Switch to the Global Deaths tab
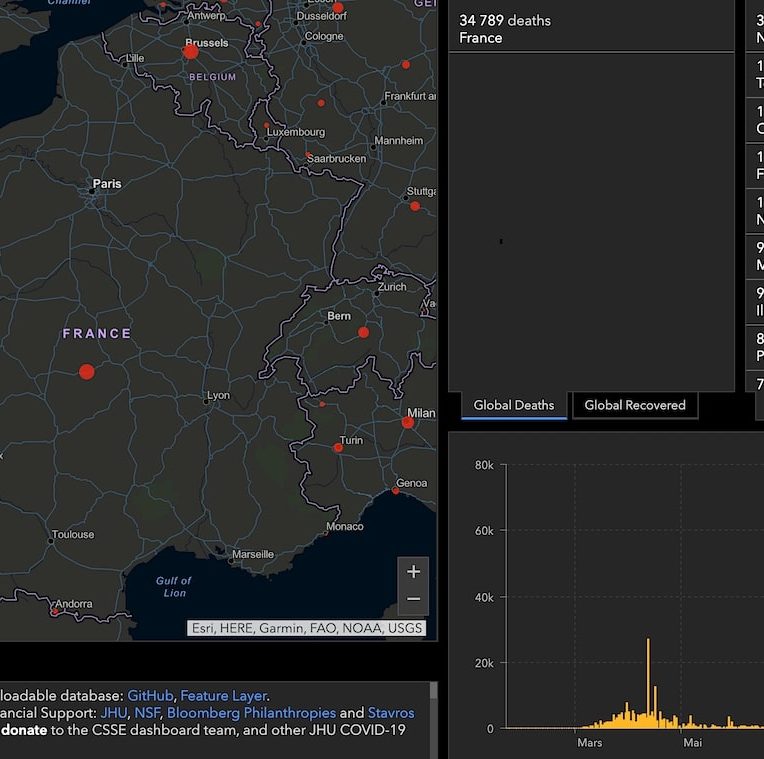The image size is (764, 759). tap(514, 405)
